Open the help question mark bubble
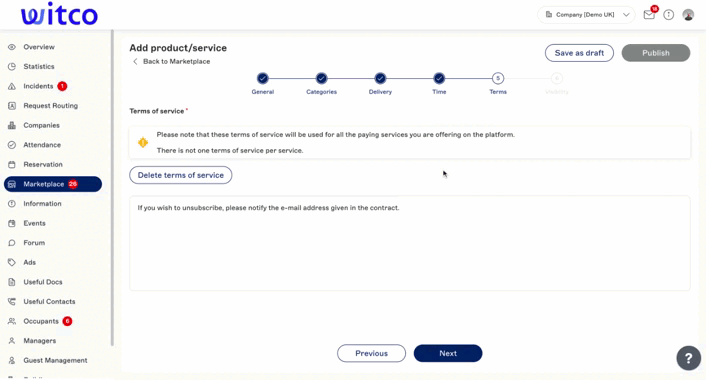The width and height of the screenshot is (706, 380). (x=688, y=358)
